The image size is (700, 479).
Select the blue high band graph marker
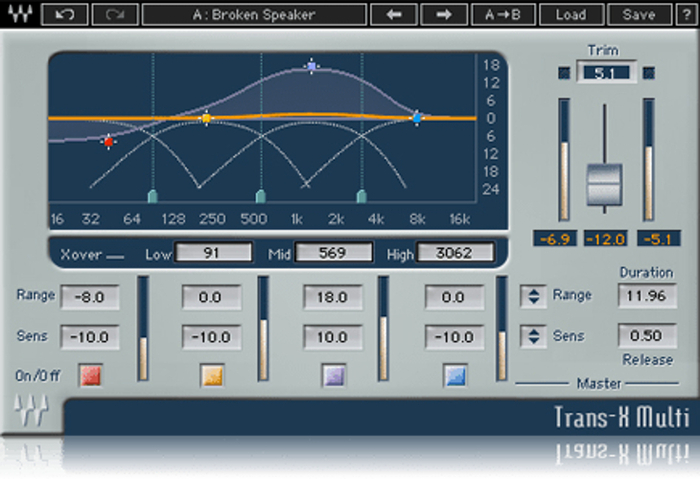[417, 118]
